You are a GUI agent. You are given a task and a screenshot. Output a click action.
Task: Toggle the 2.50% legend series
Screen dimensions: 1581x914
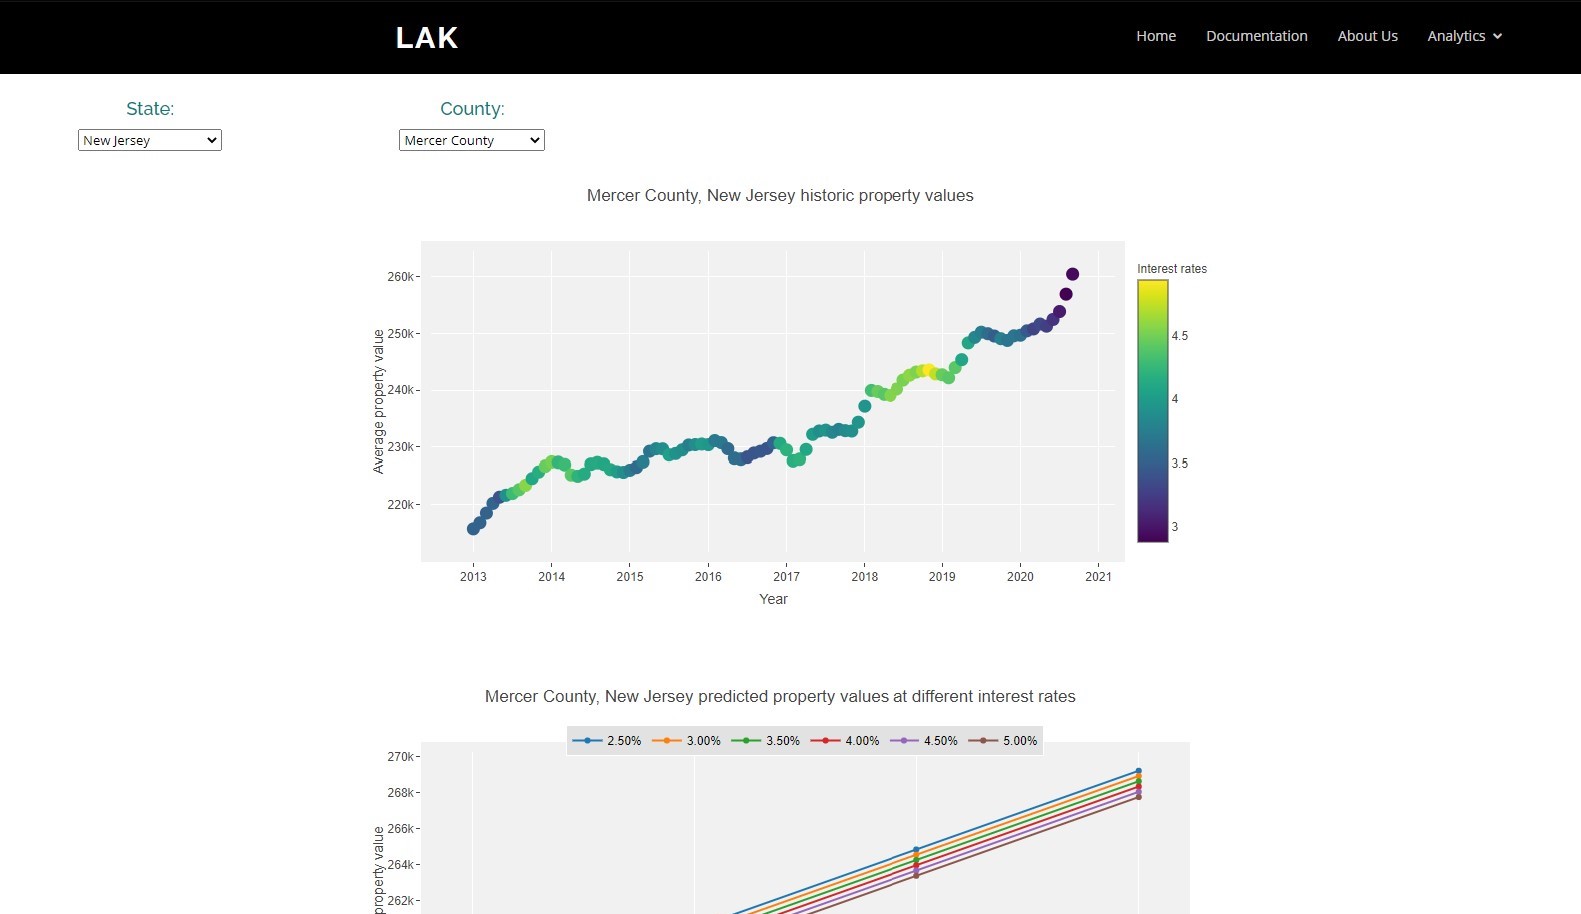click(607, 741)
